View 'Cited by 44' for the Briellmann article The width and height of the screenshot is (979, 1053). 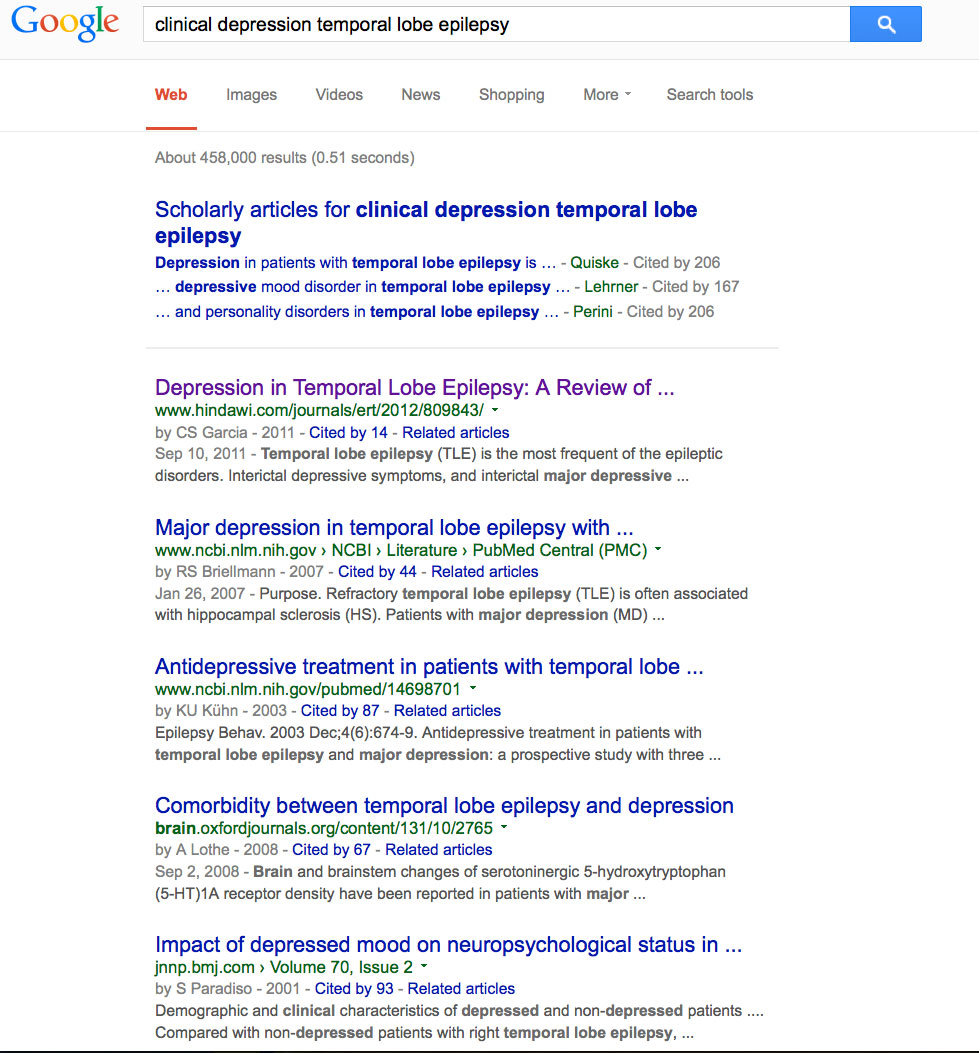coord(378,571)
